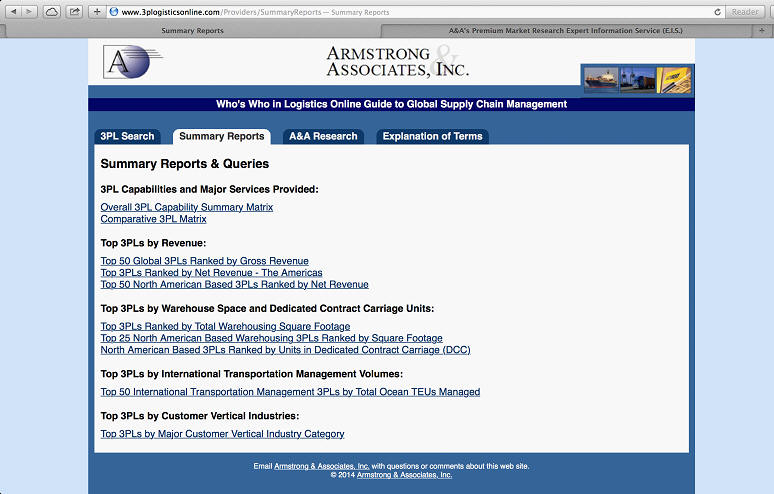Click the ships and trucks banner thumbnail
Viewport: 774px width, 494px height.
point(637,79)
